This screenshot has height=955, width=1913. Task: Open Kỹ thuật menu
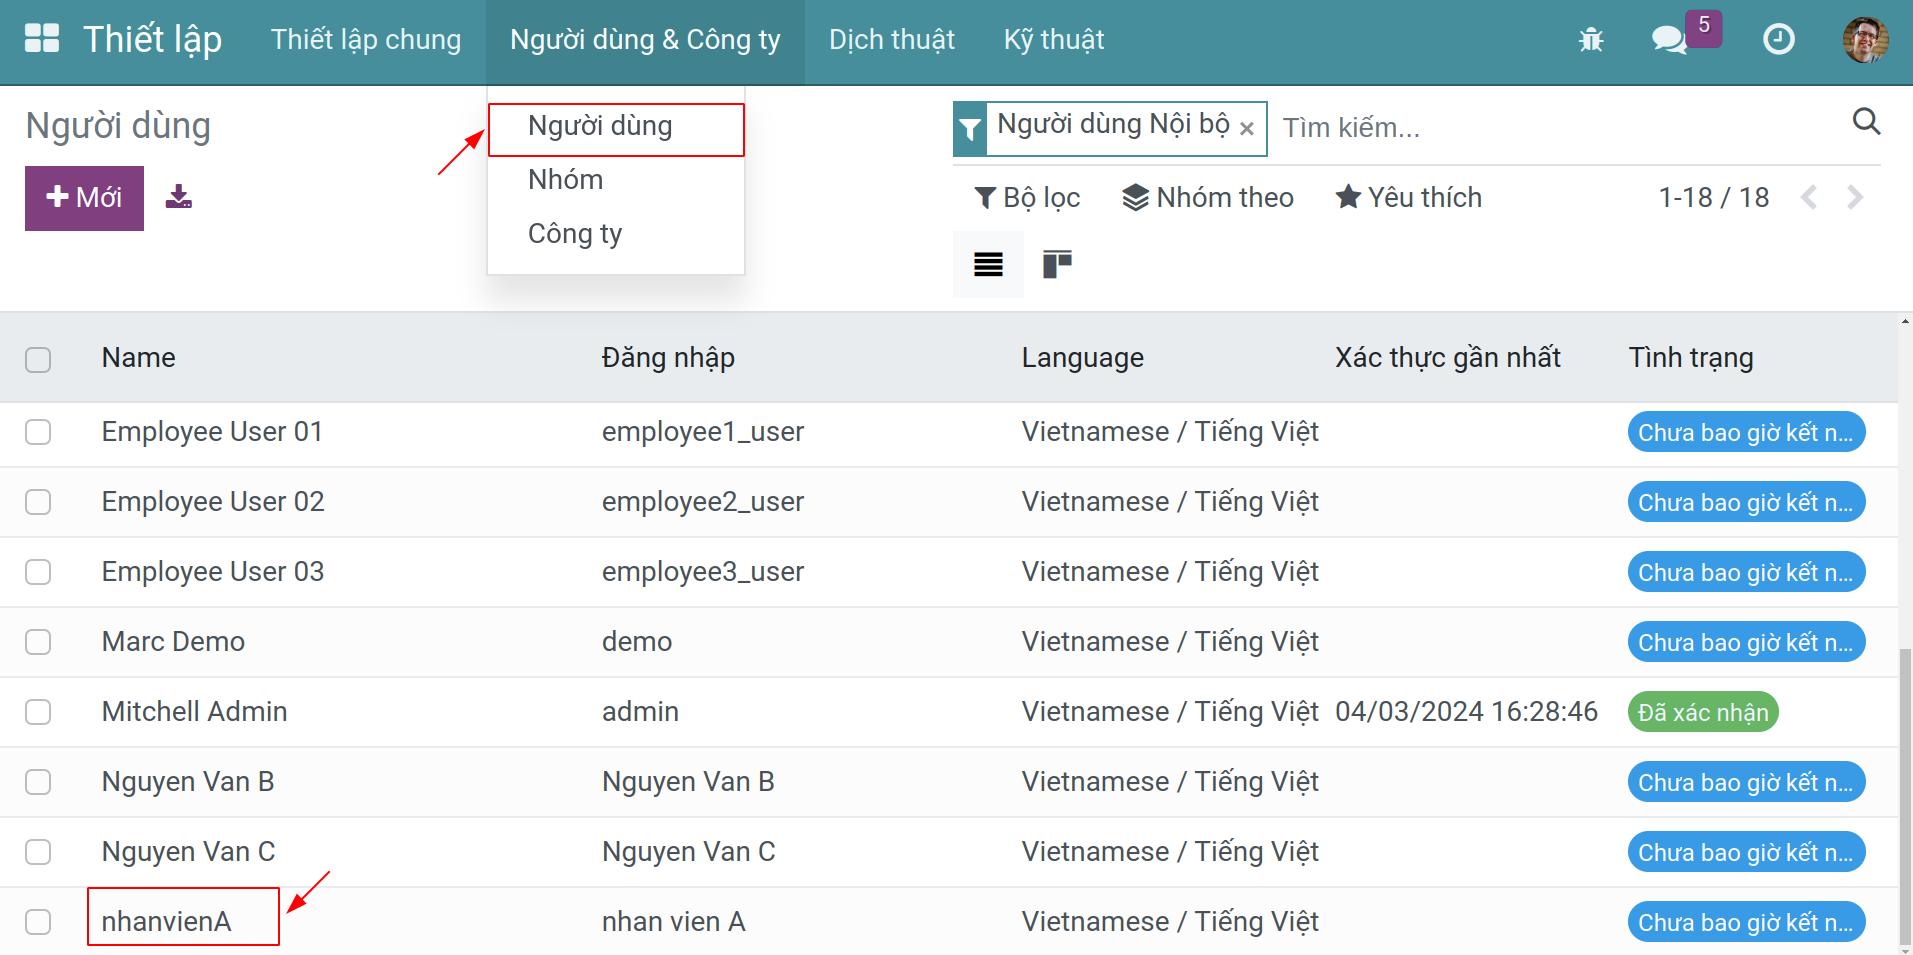pyautogui.click(x=1054, y=40)
